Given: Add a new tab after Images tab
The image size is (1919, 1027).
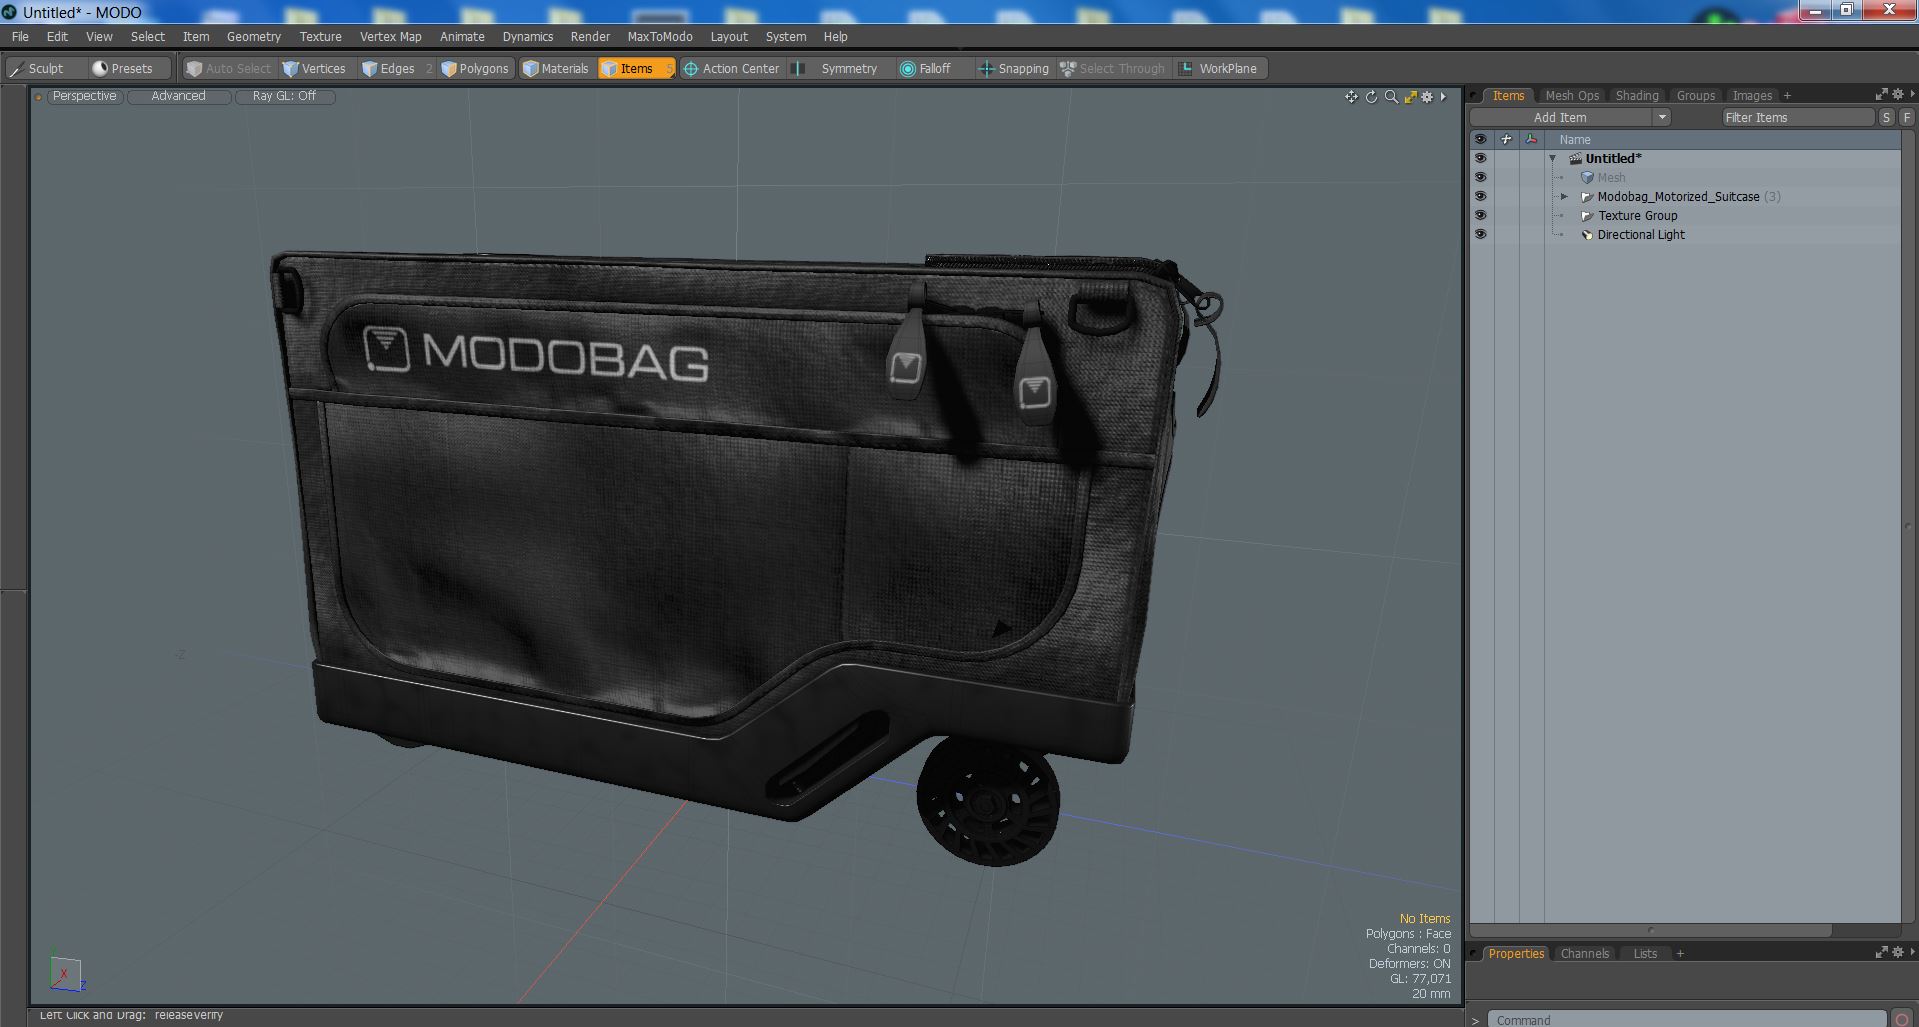Looking at the screenshot, I should tap(1787, 95).
